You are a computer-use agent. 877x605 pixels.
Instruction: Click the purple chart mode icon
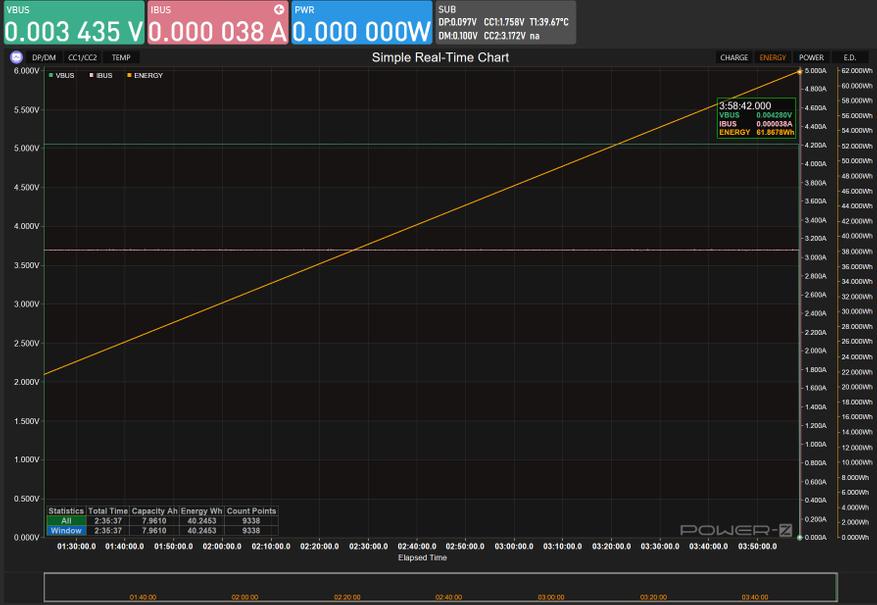click(x=16, y=57)
